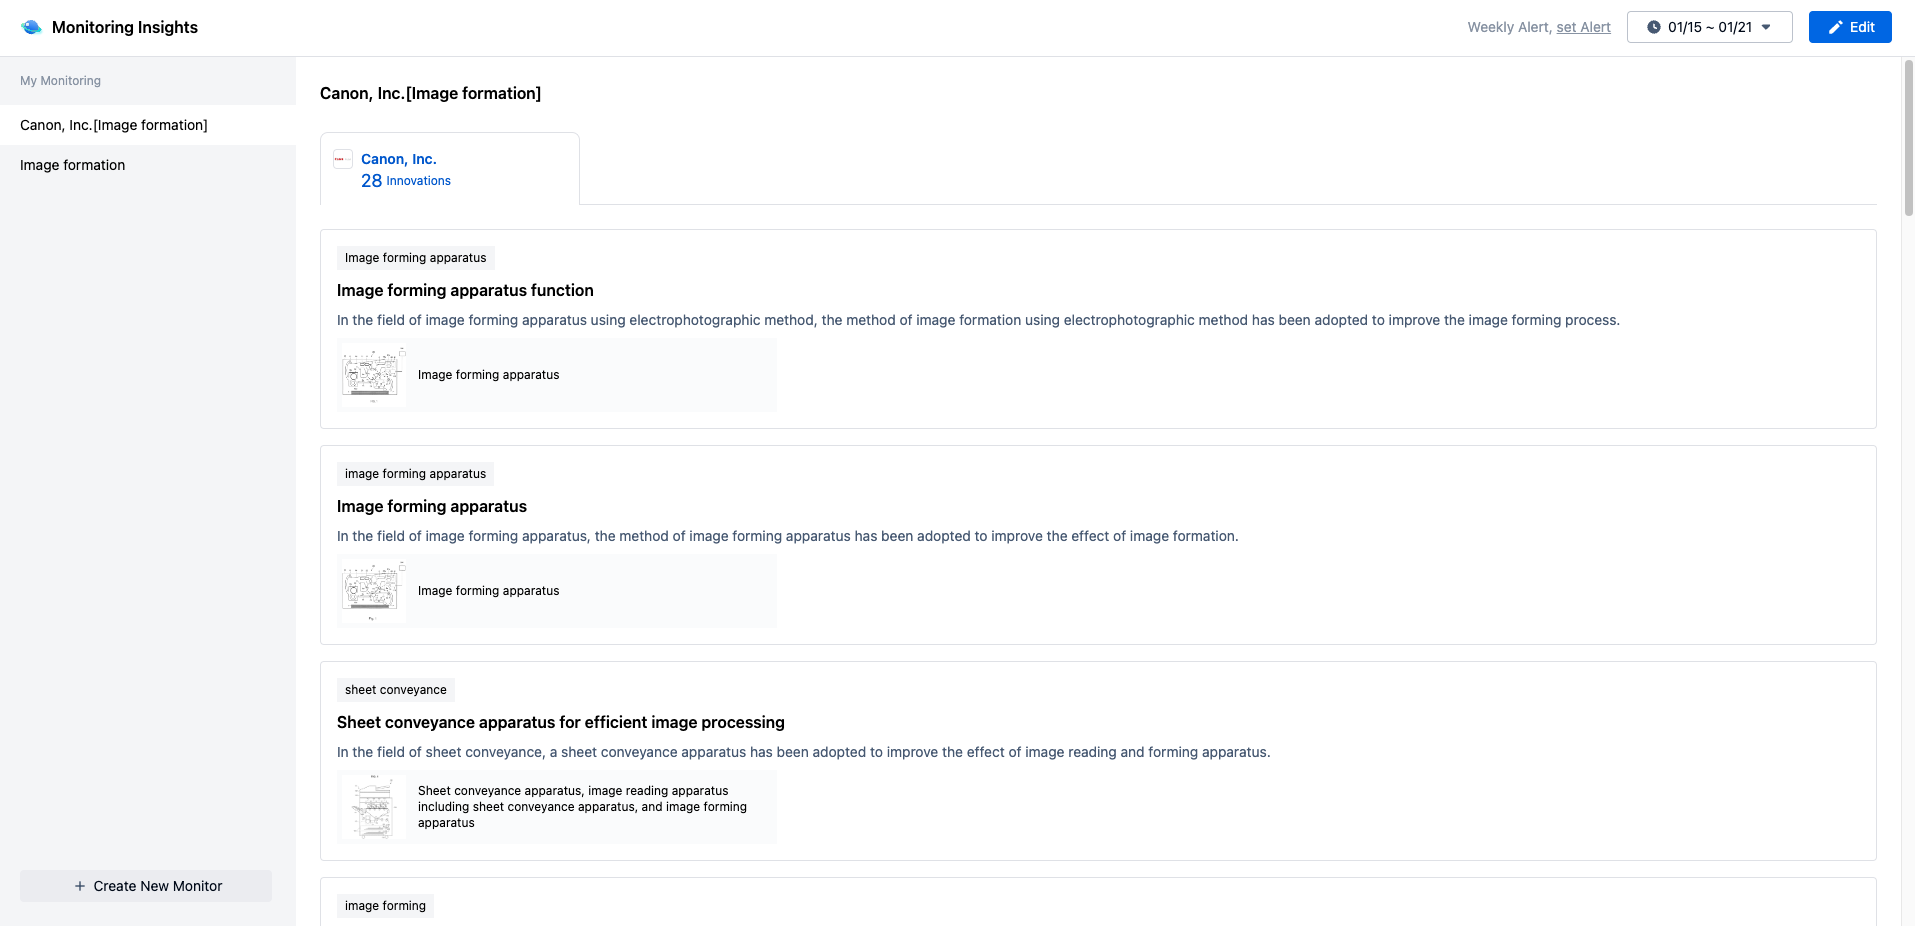Click the plus icon for new monitor
1915x926 pixels.
click(80, 886)
